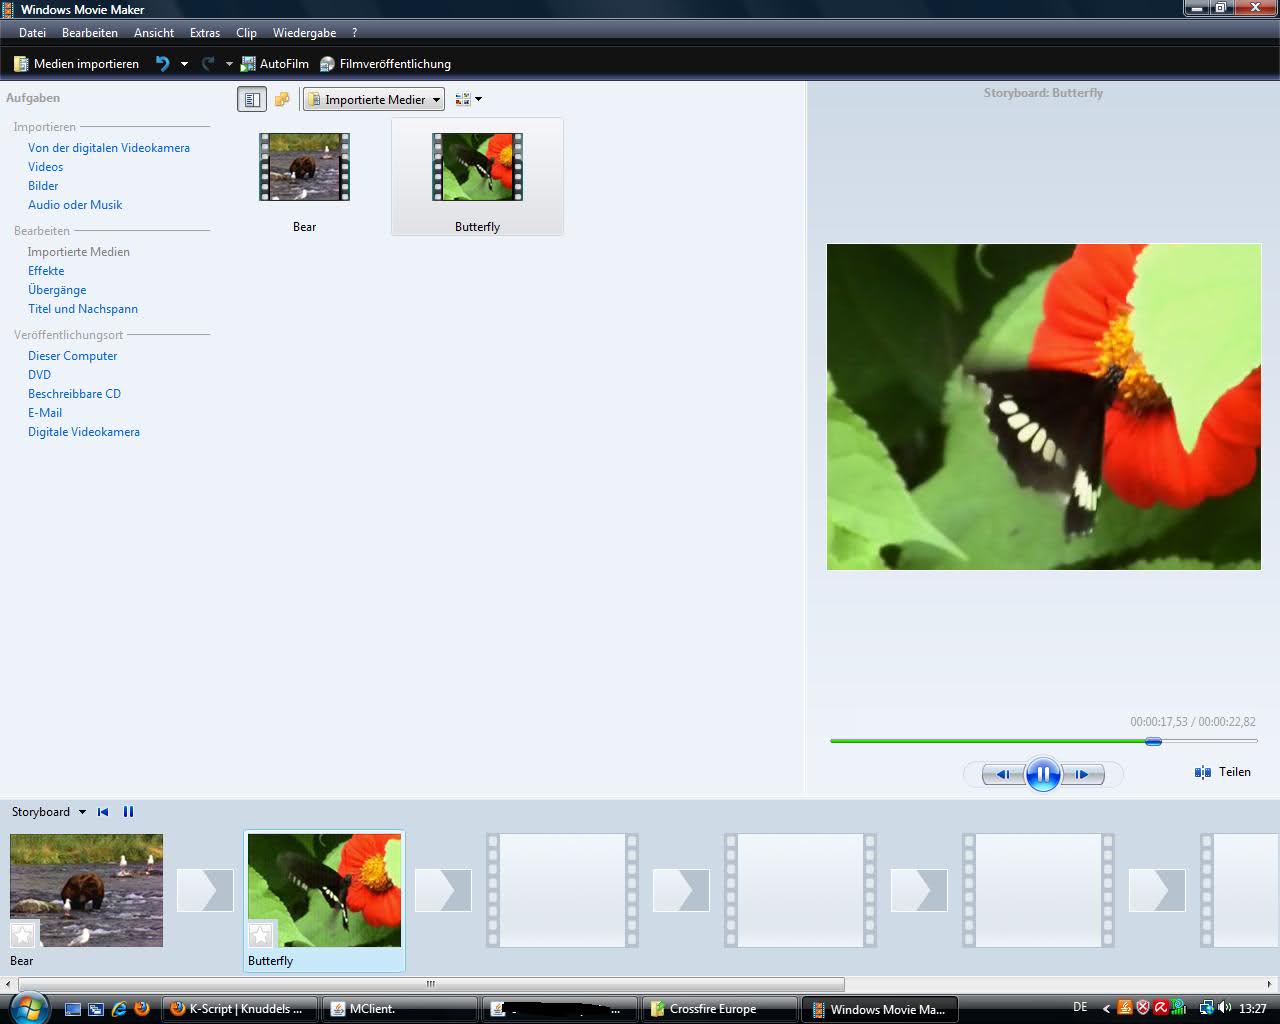The image size is (1280, 1024).
Task: Pause the preview with the blue button
Action: point(1042,774)
